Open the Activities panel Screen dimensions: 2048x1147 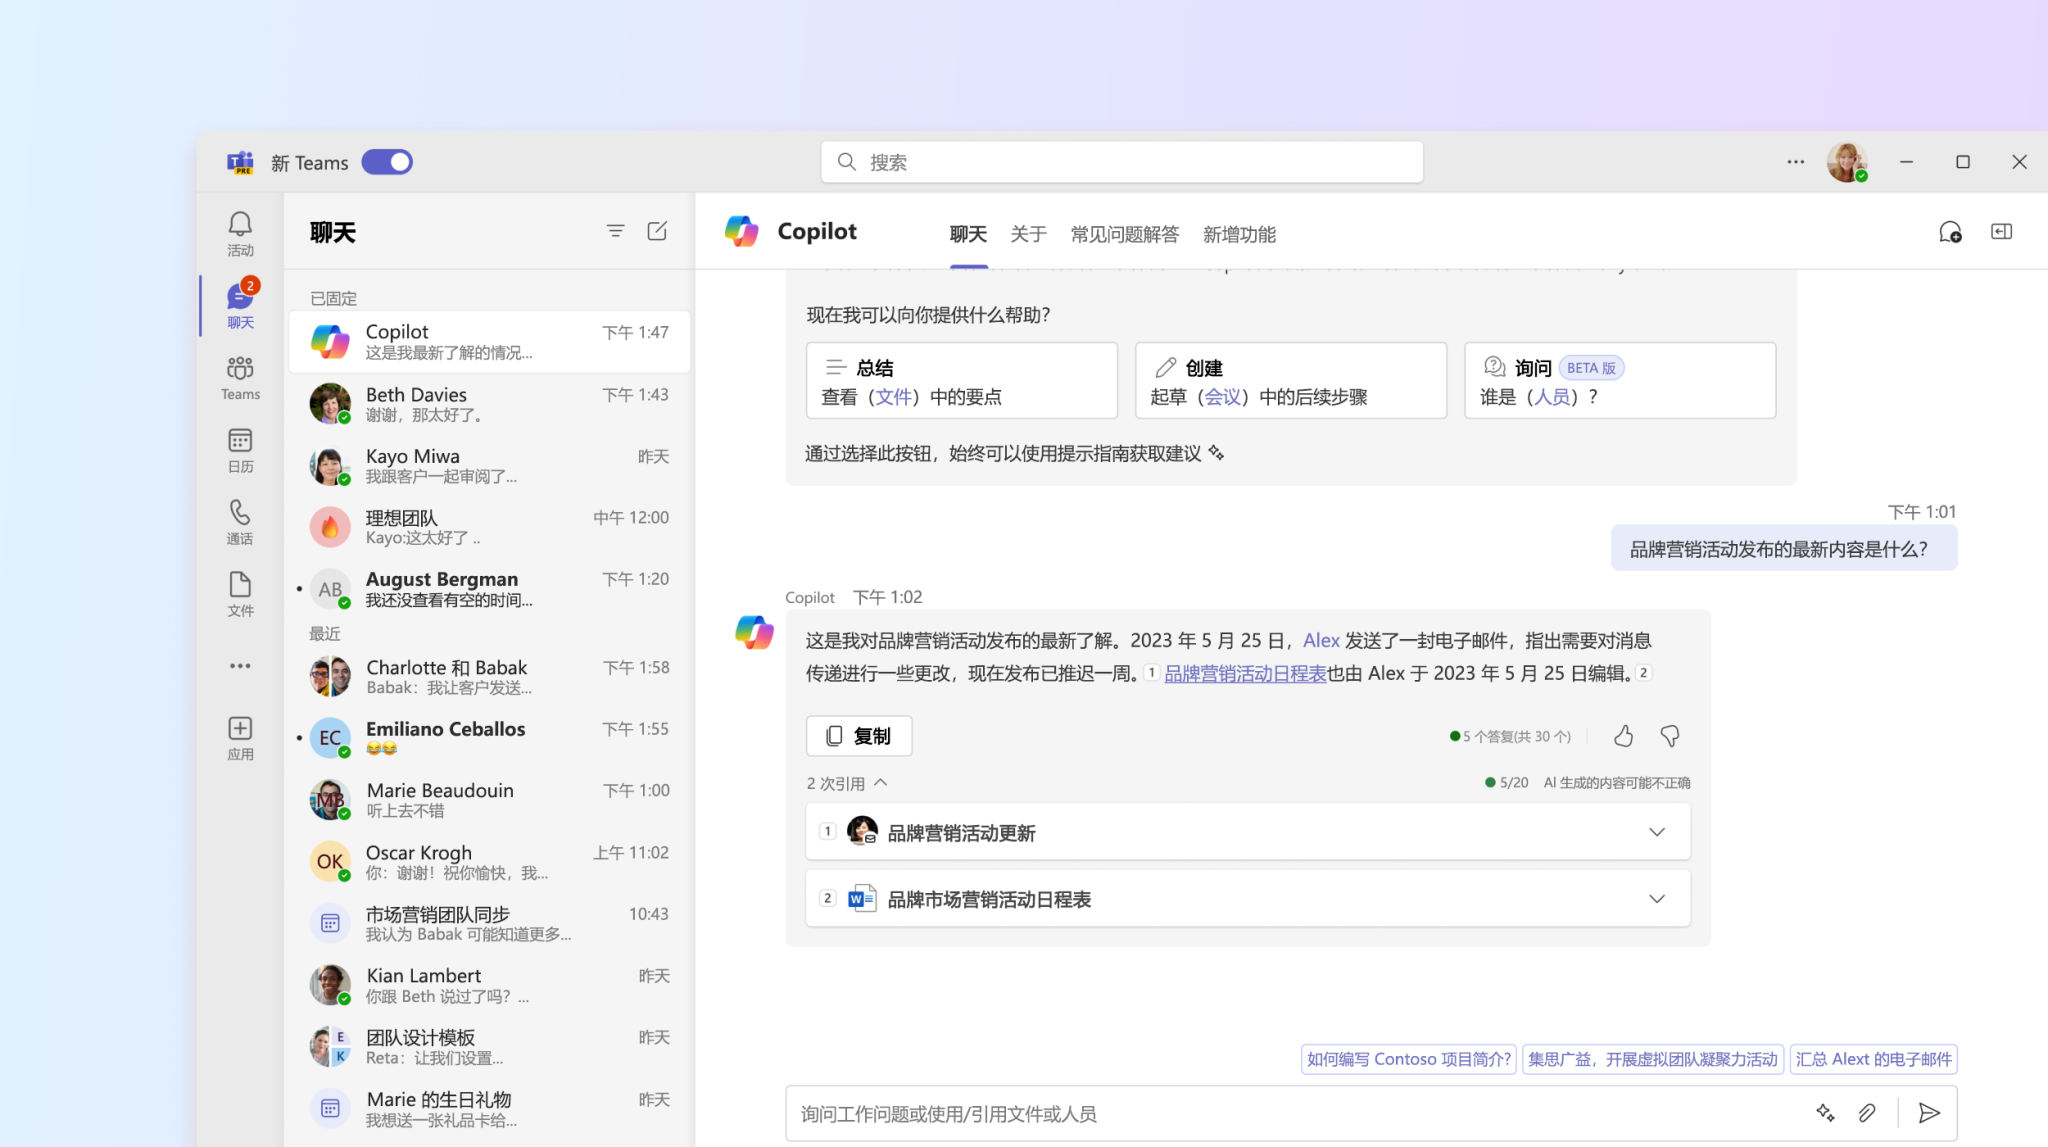click(x=239, y=232)
